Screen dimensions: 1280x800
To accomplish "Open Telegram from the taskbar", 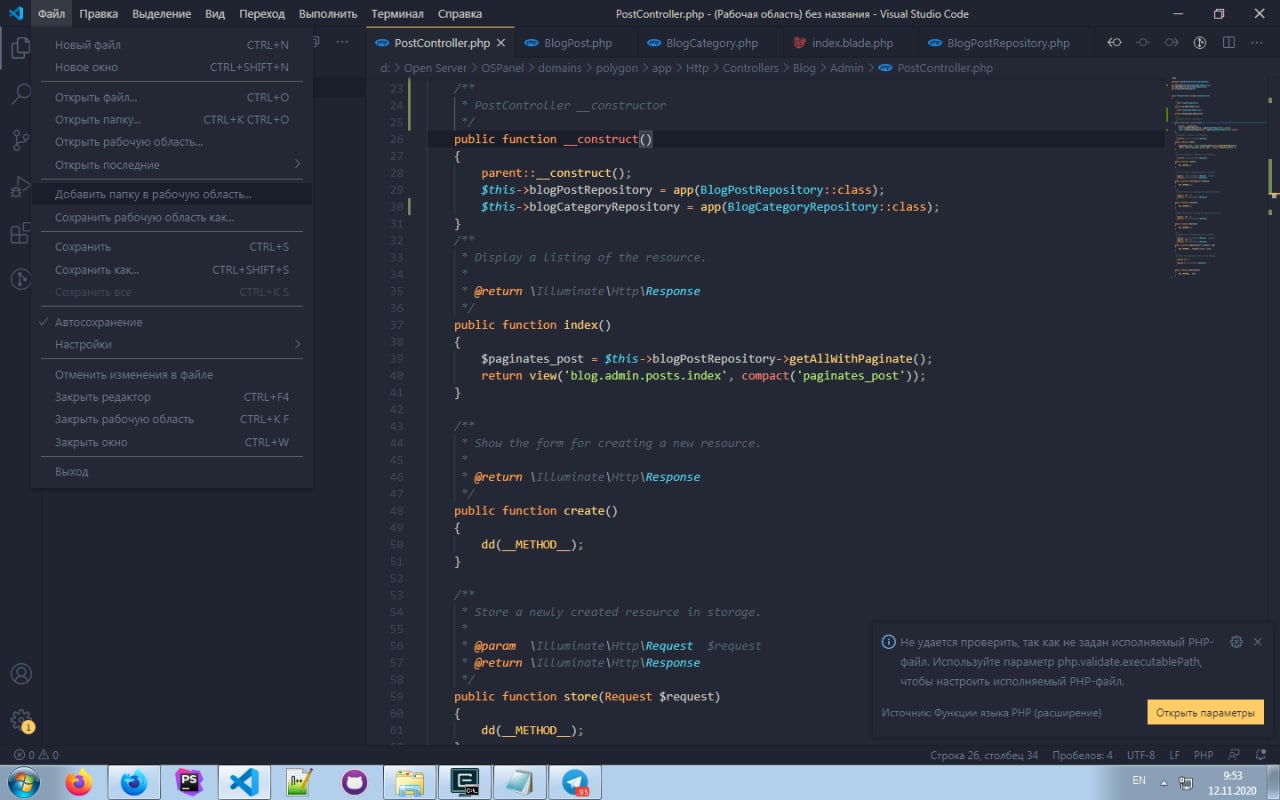I will [x=574, y=782].
